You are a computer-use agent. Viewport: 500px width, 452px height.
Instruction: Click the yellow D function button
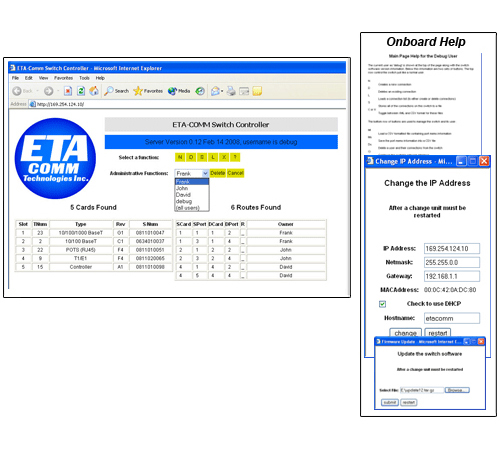[x=191, y=157]
